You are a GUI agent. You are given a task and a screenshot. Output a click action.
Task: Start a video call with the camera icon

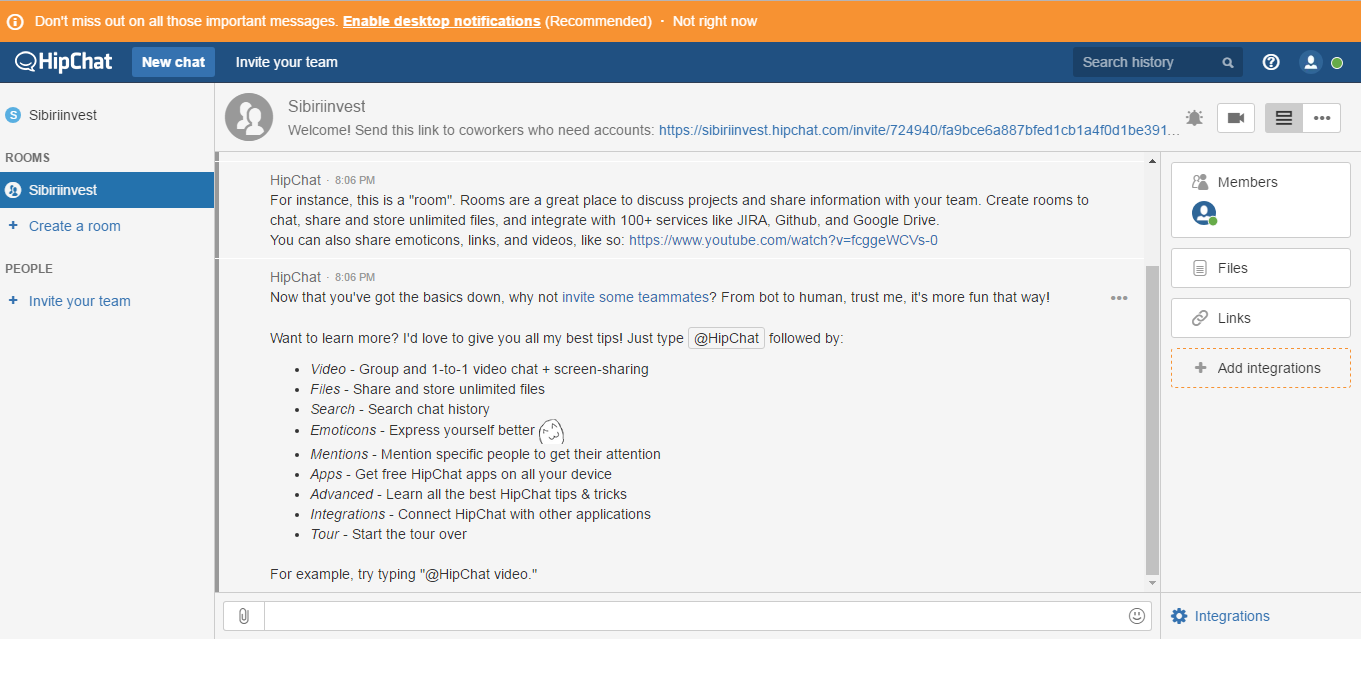[x=1235, y=117]
